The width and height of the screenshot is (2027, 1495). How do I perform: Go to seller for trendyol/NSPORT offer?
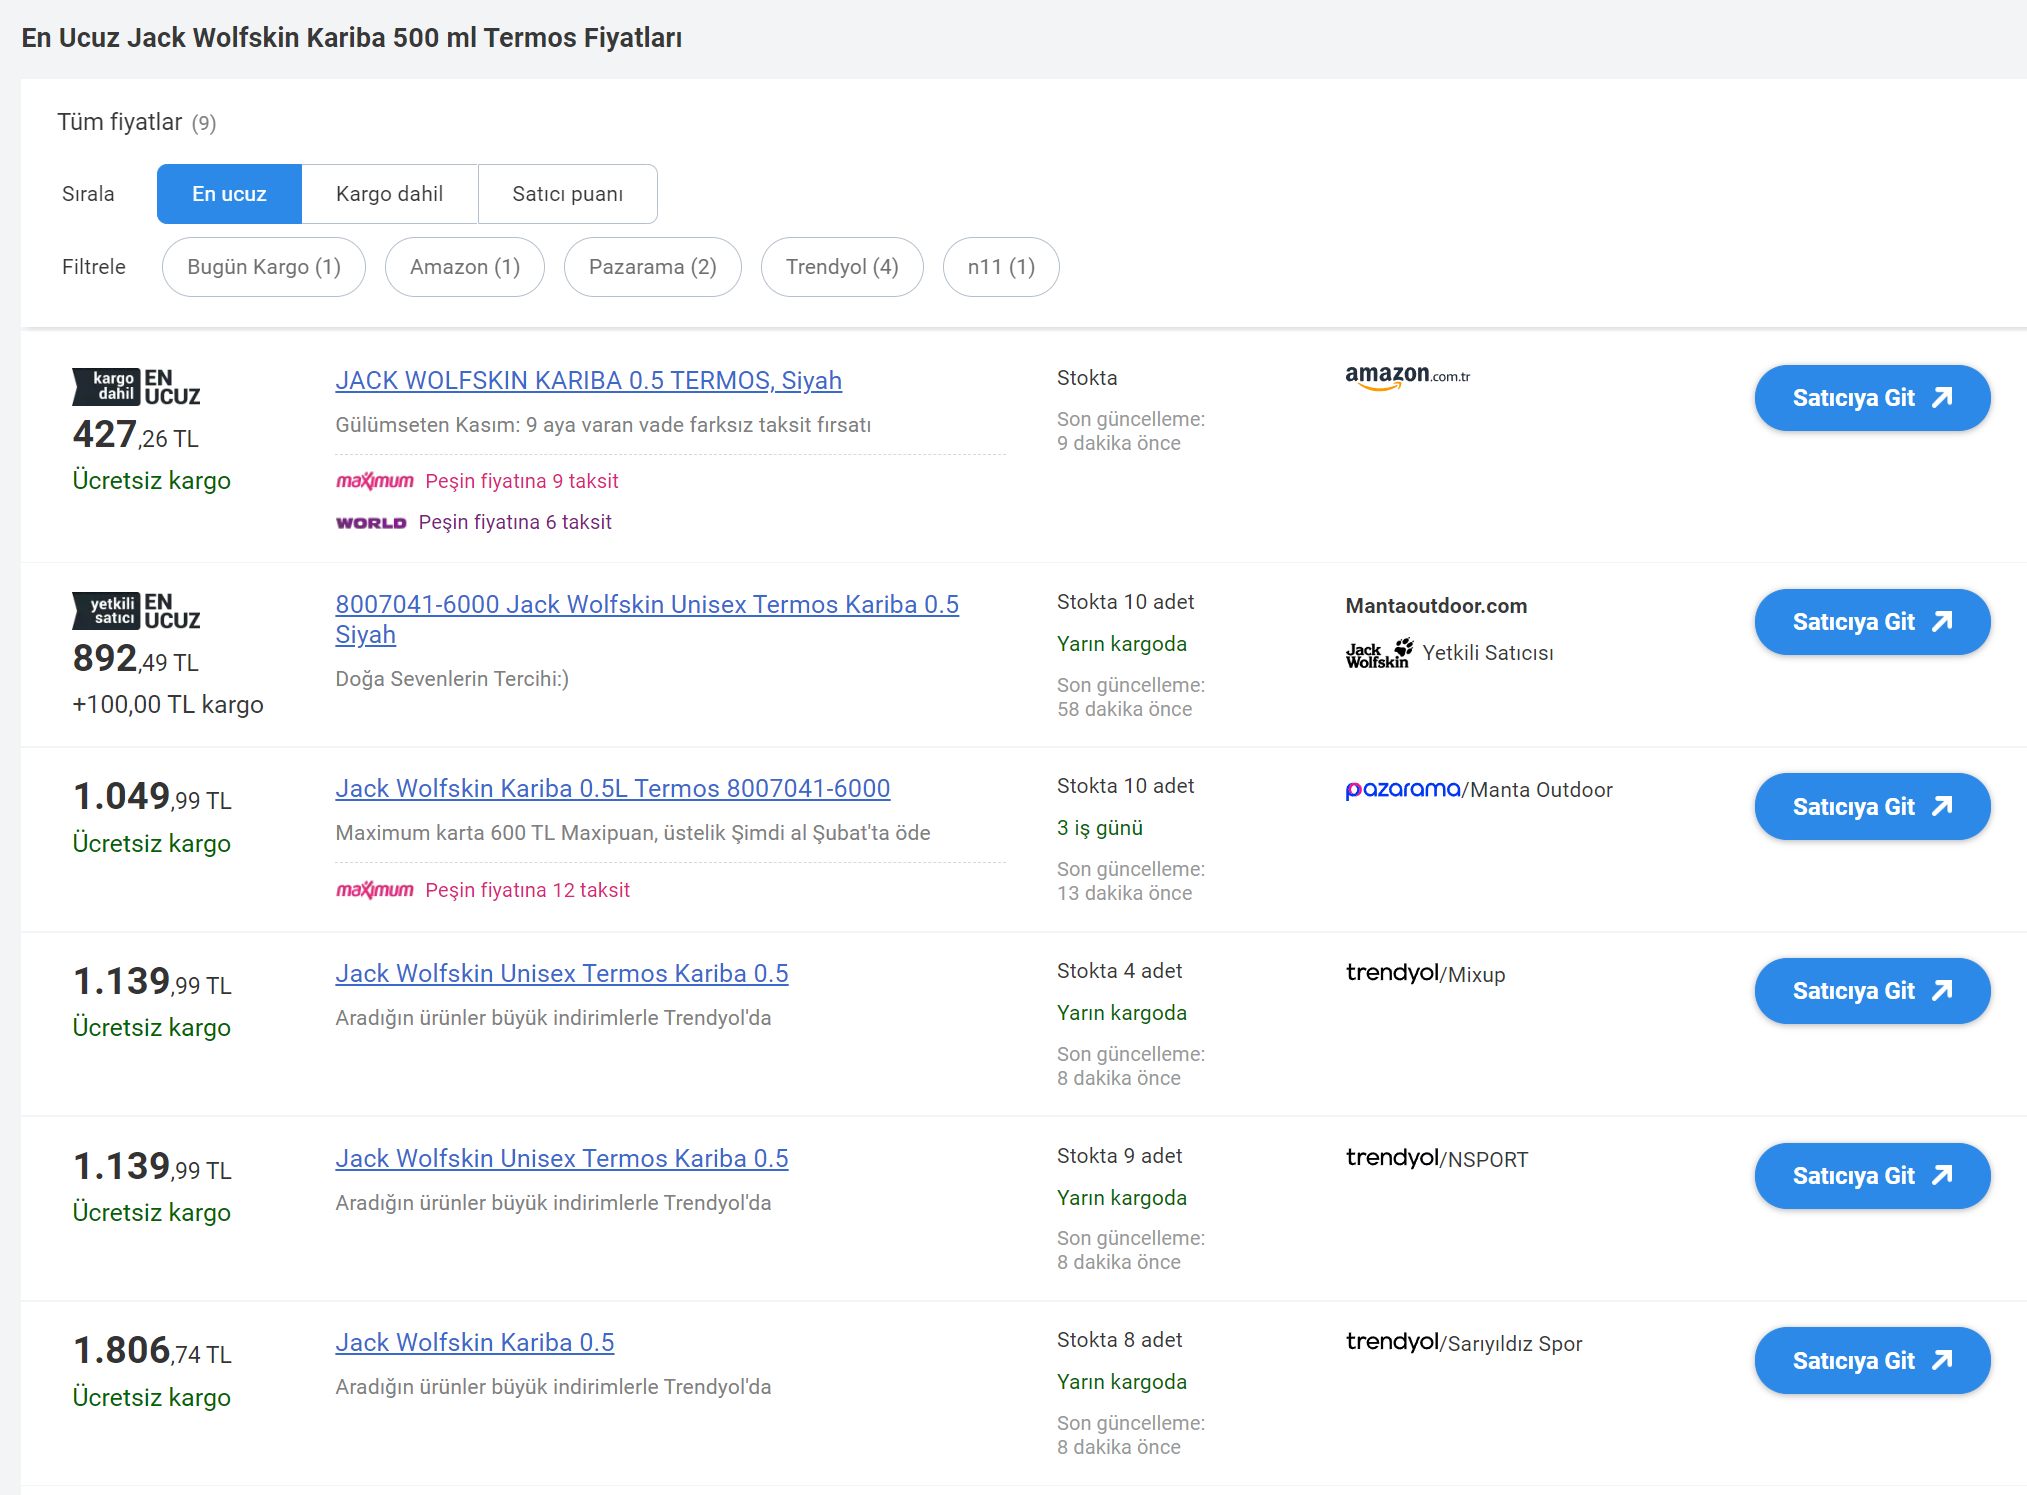tap(1872, 1176)
